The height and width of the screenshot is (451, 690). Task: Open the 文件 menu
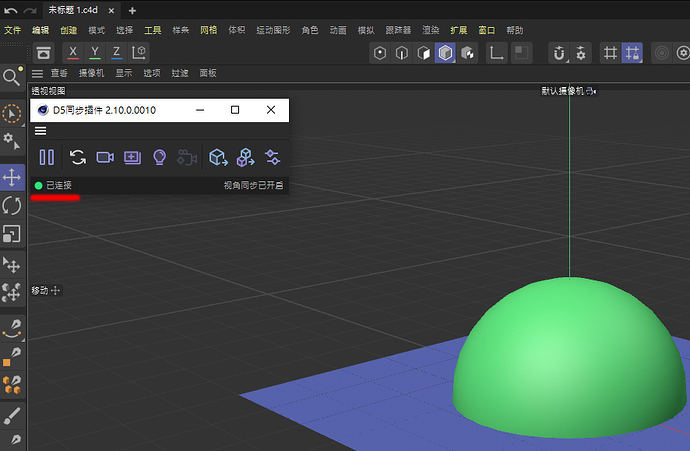(12, 30)
